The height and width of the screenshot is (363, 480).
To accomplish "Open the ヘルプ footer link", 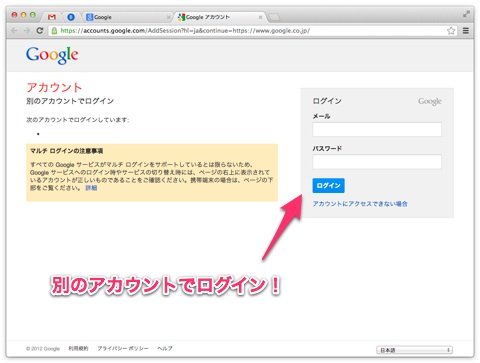I will (x=165, y=348).
